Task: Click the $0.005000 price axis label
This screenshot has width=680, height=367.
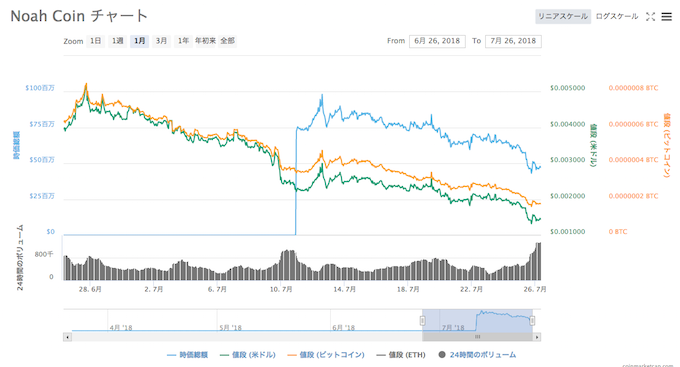Action: (x=567, y=88)
